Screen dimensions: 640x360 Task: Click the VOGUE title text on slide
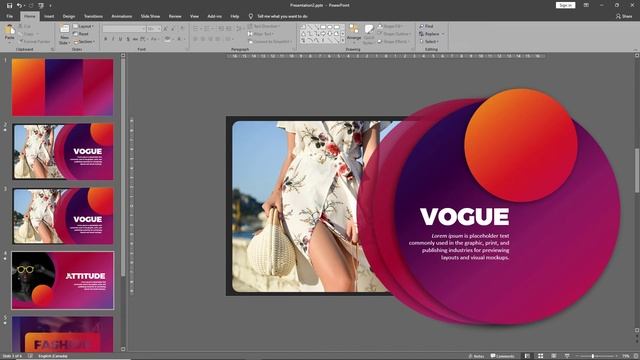click(464, 217)
